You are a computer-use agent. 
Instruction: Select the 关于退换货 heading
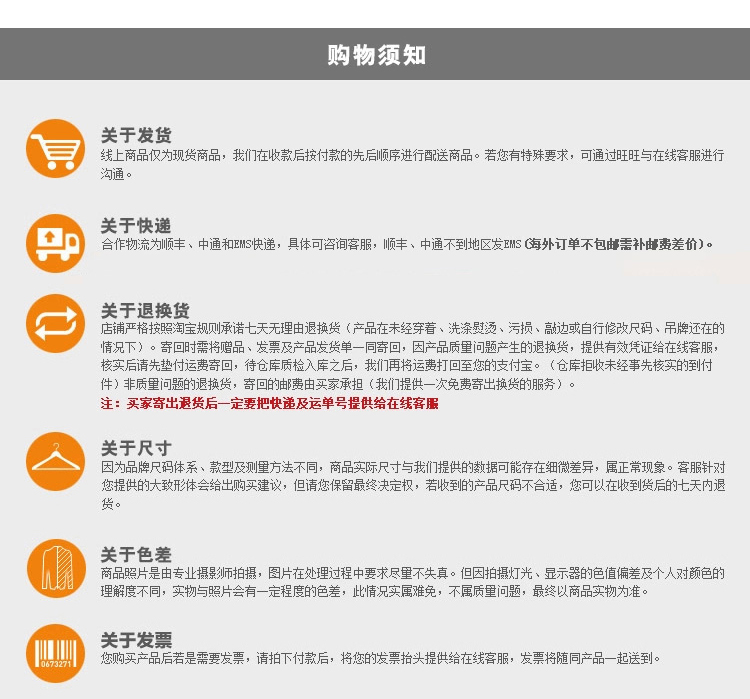[x=145, y=311]
